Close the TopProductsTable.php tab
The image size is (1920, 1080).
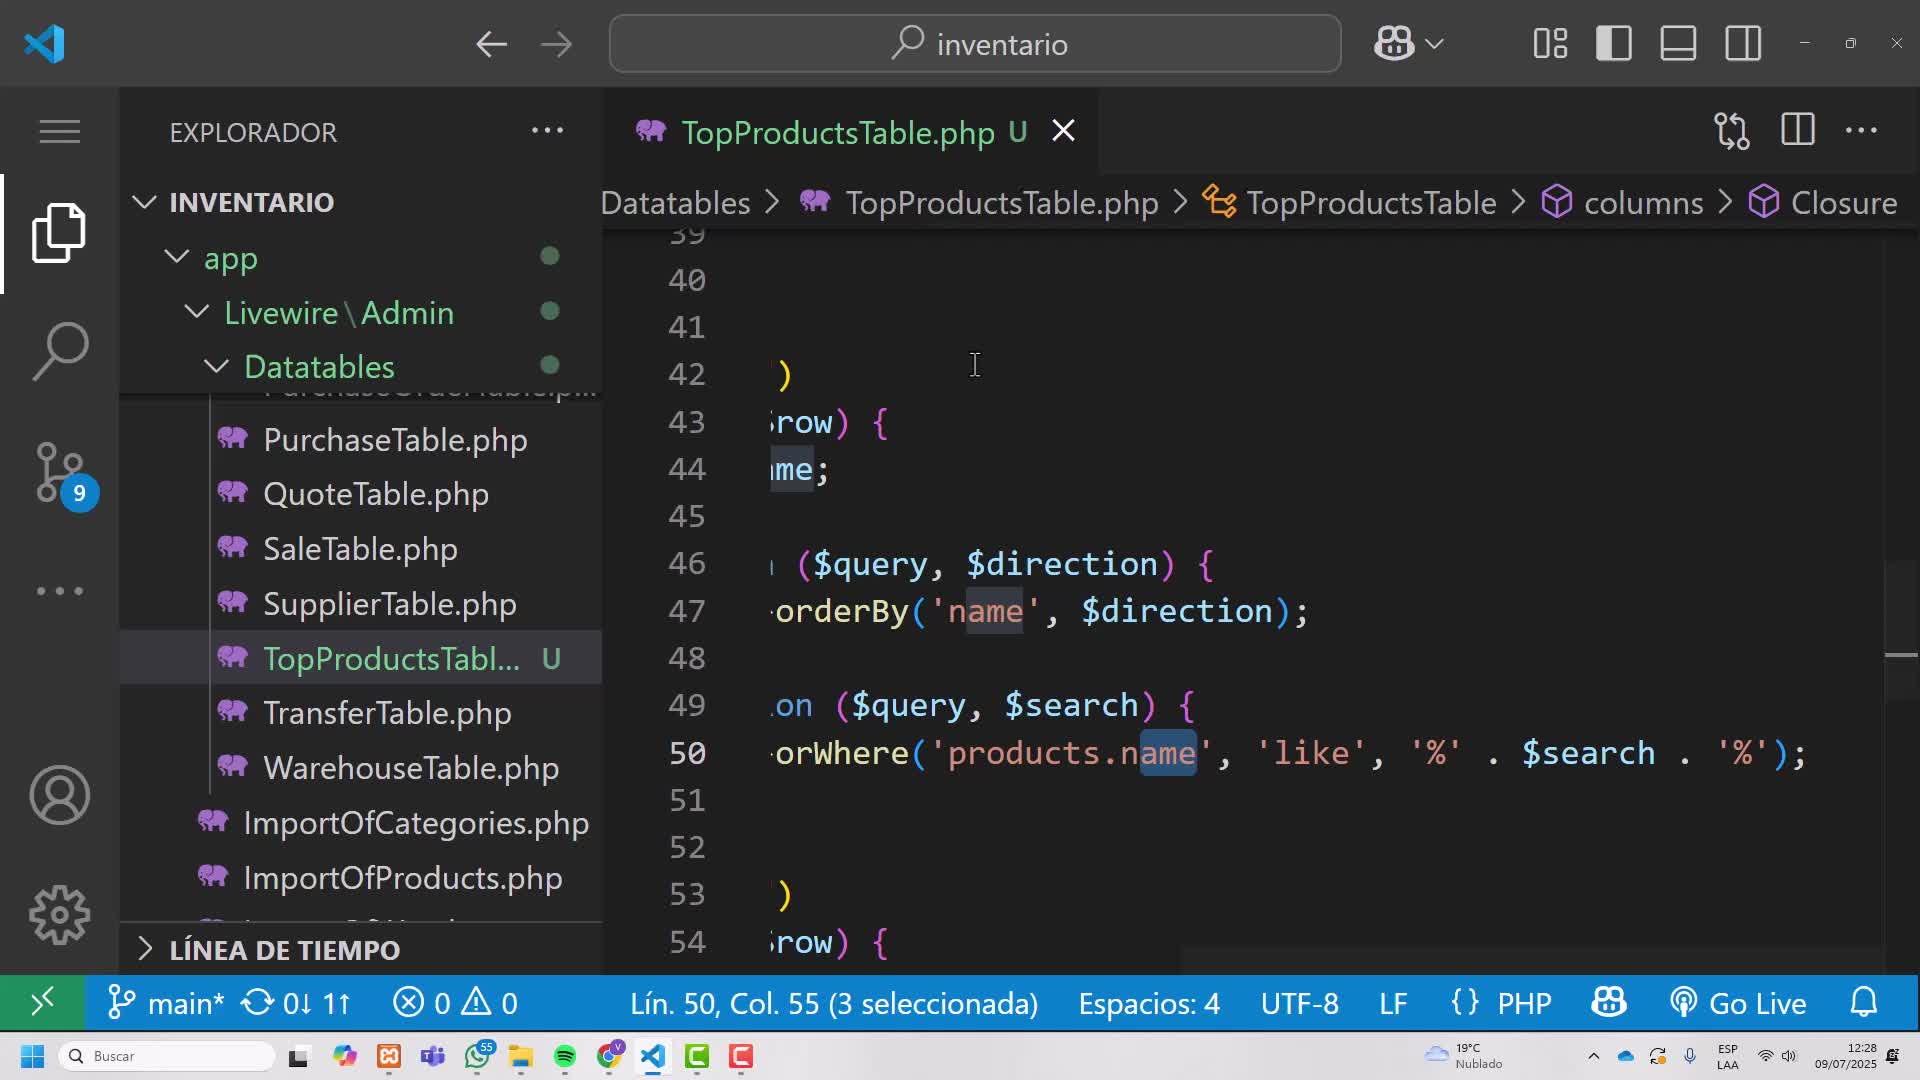[1063, 131]
